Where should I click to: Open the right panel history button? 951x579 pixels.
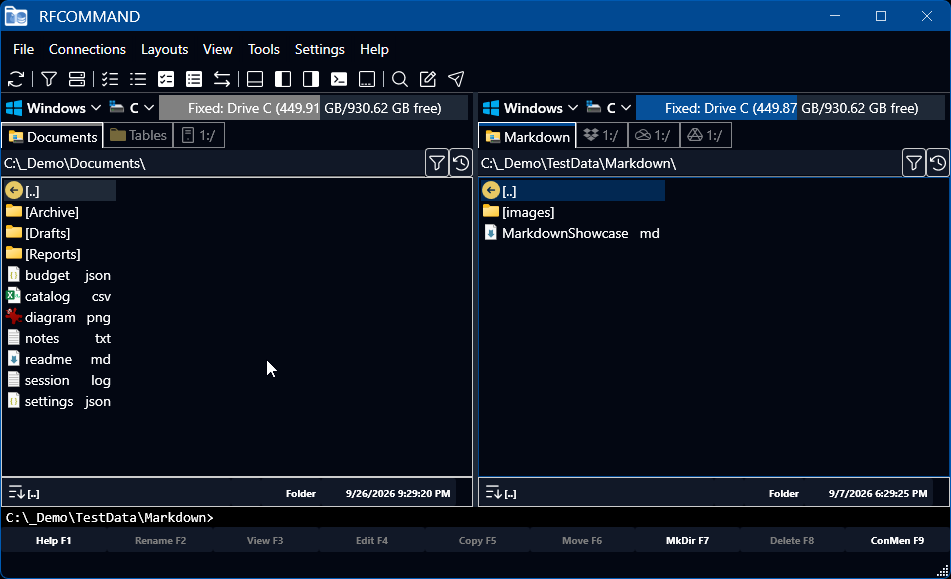938,163
